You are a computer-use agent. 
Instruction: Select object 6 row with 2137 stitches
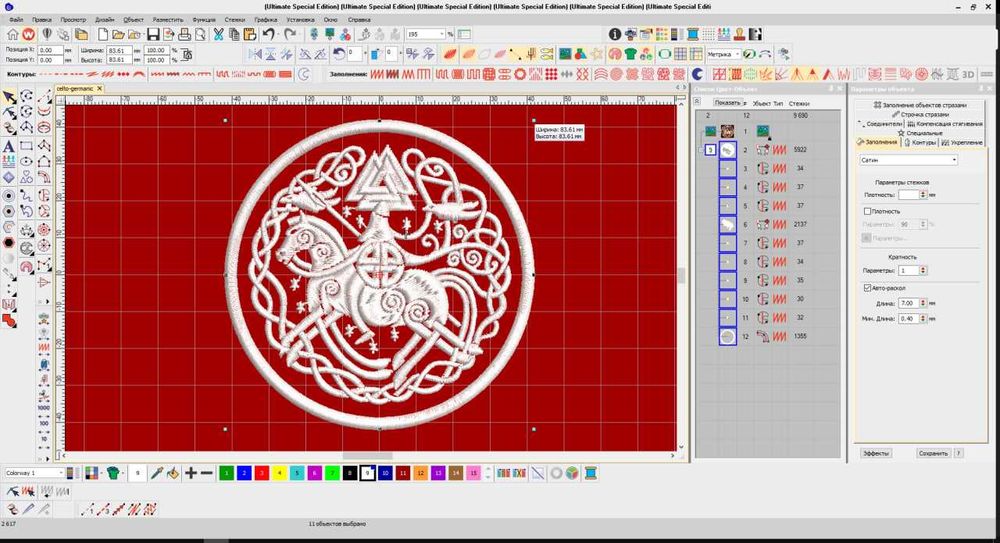[768, 225]
